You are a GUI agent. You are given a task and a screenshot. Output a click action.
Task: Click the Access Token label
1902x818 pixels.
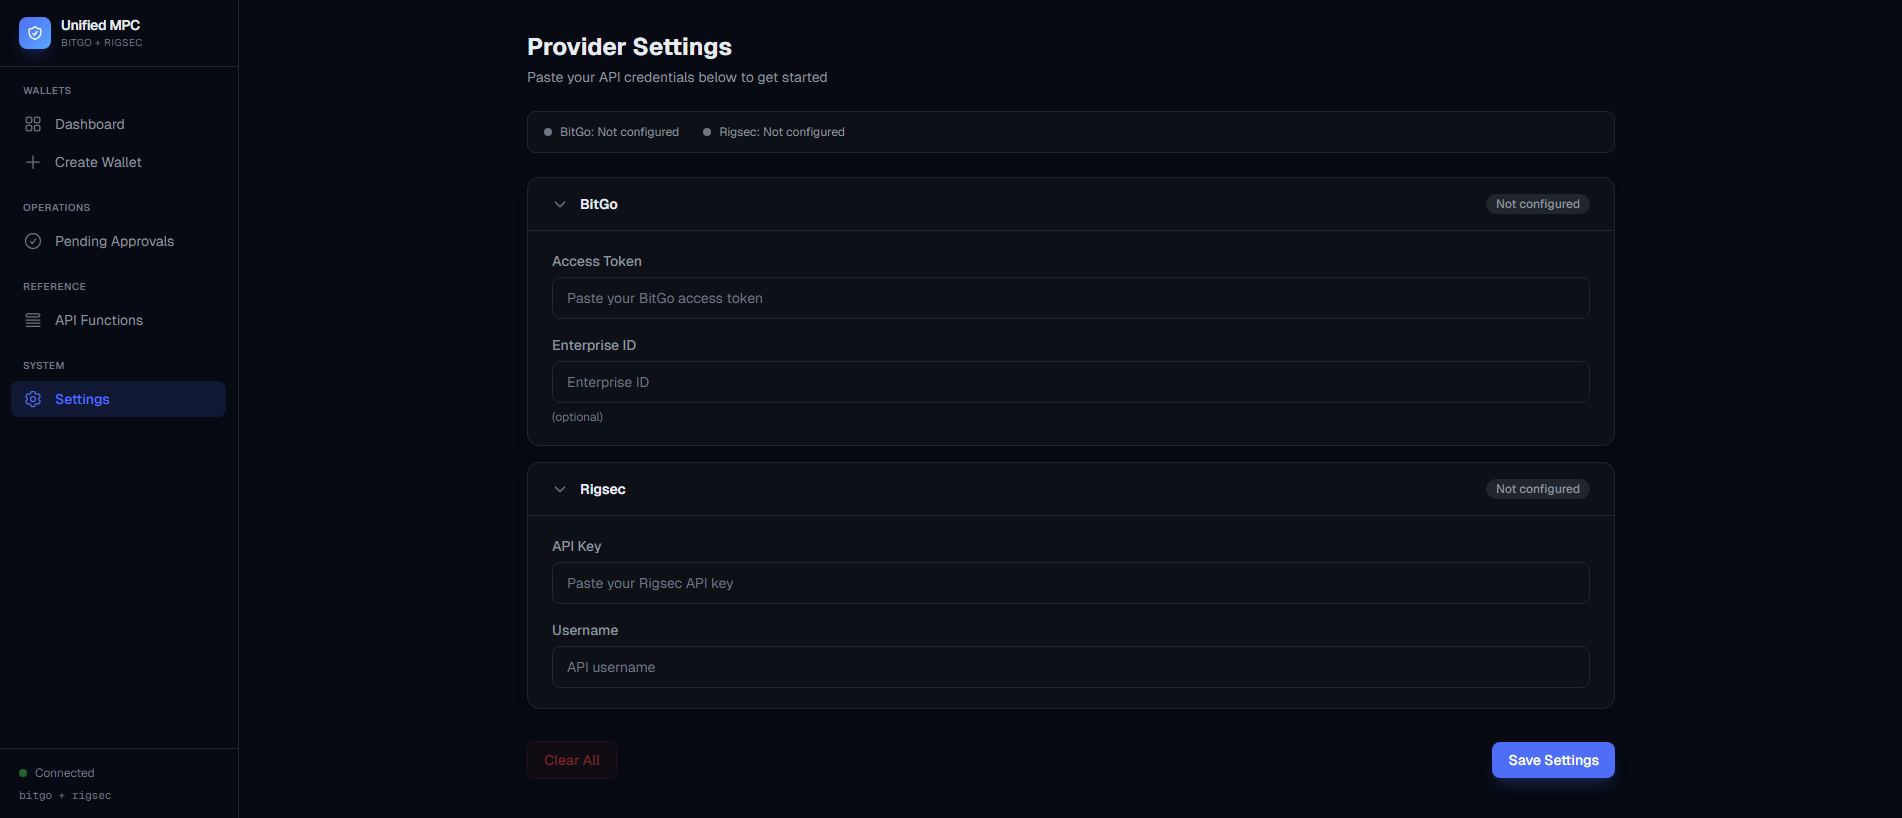coord(597,261)
